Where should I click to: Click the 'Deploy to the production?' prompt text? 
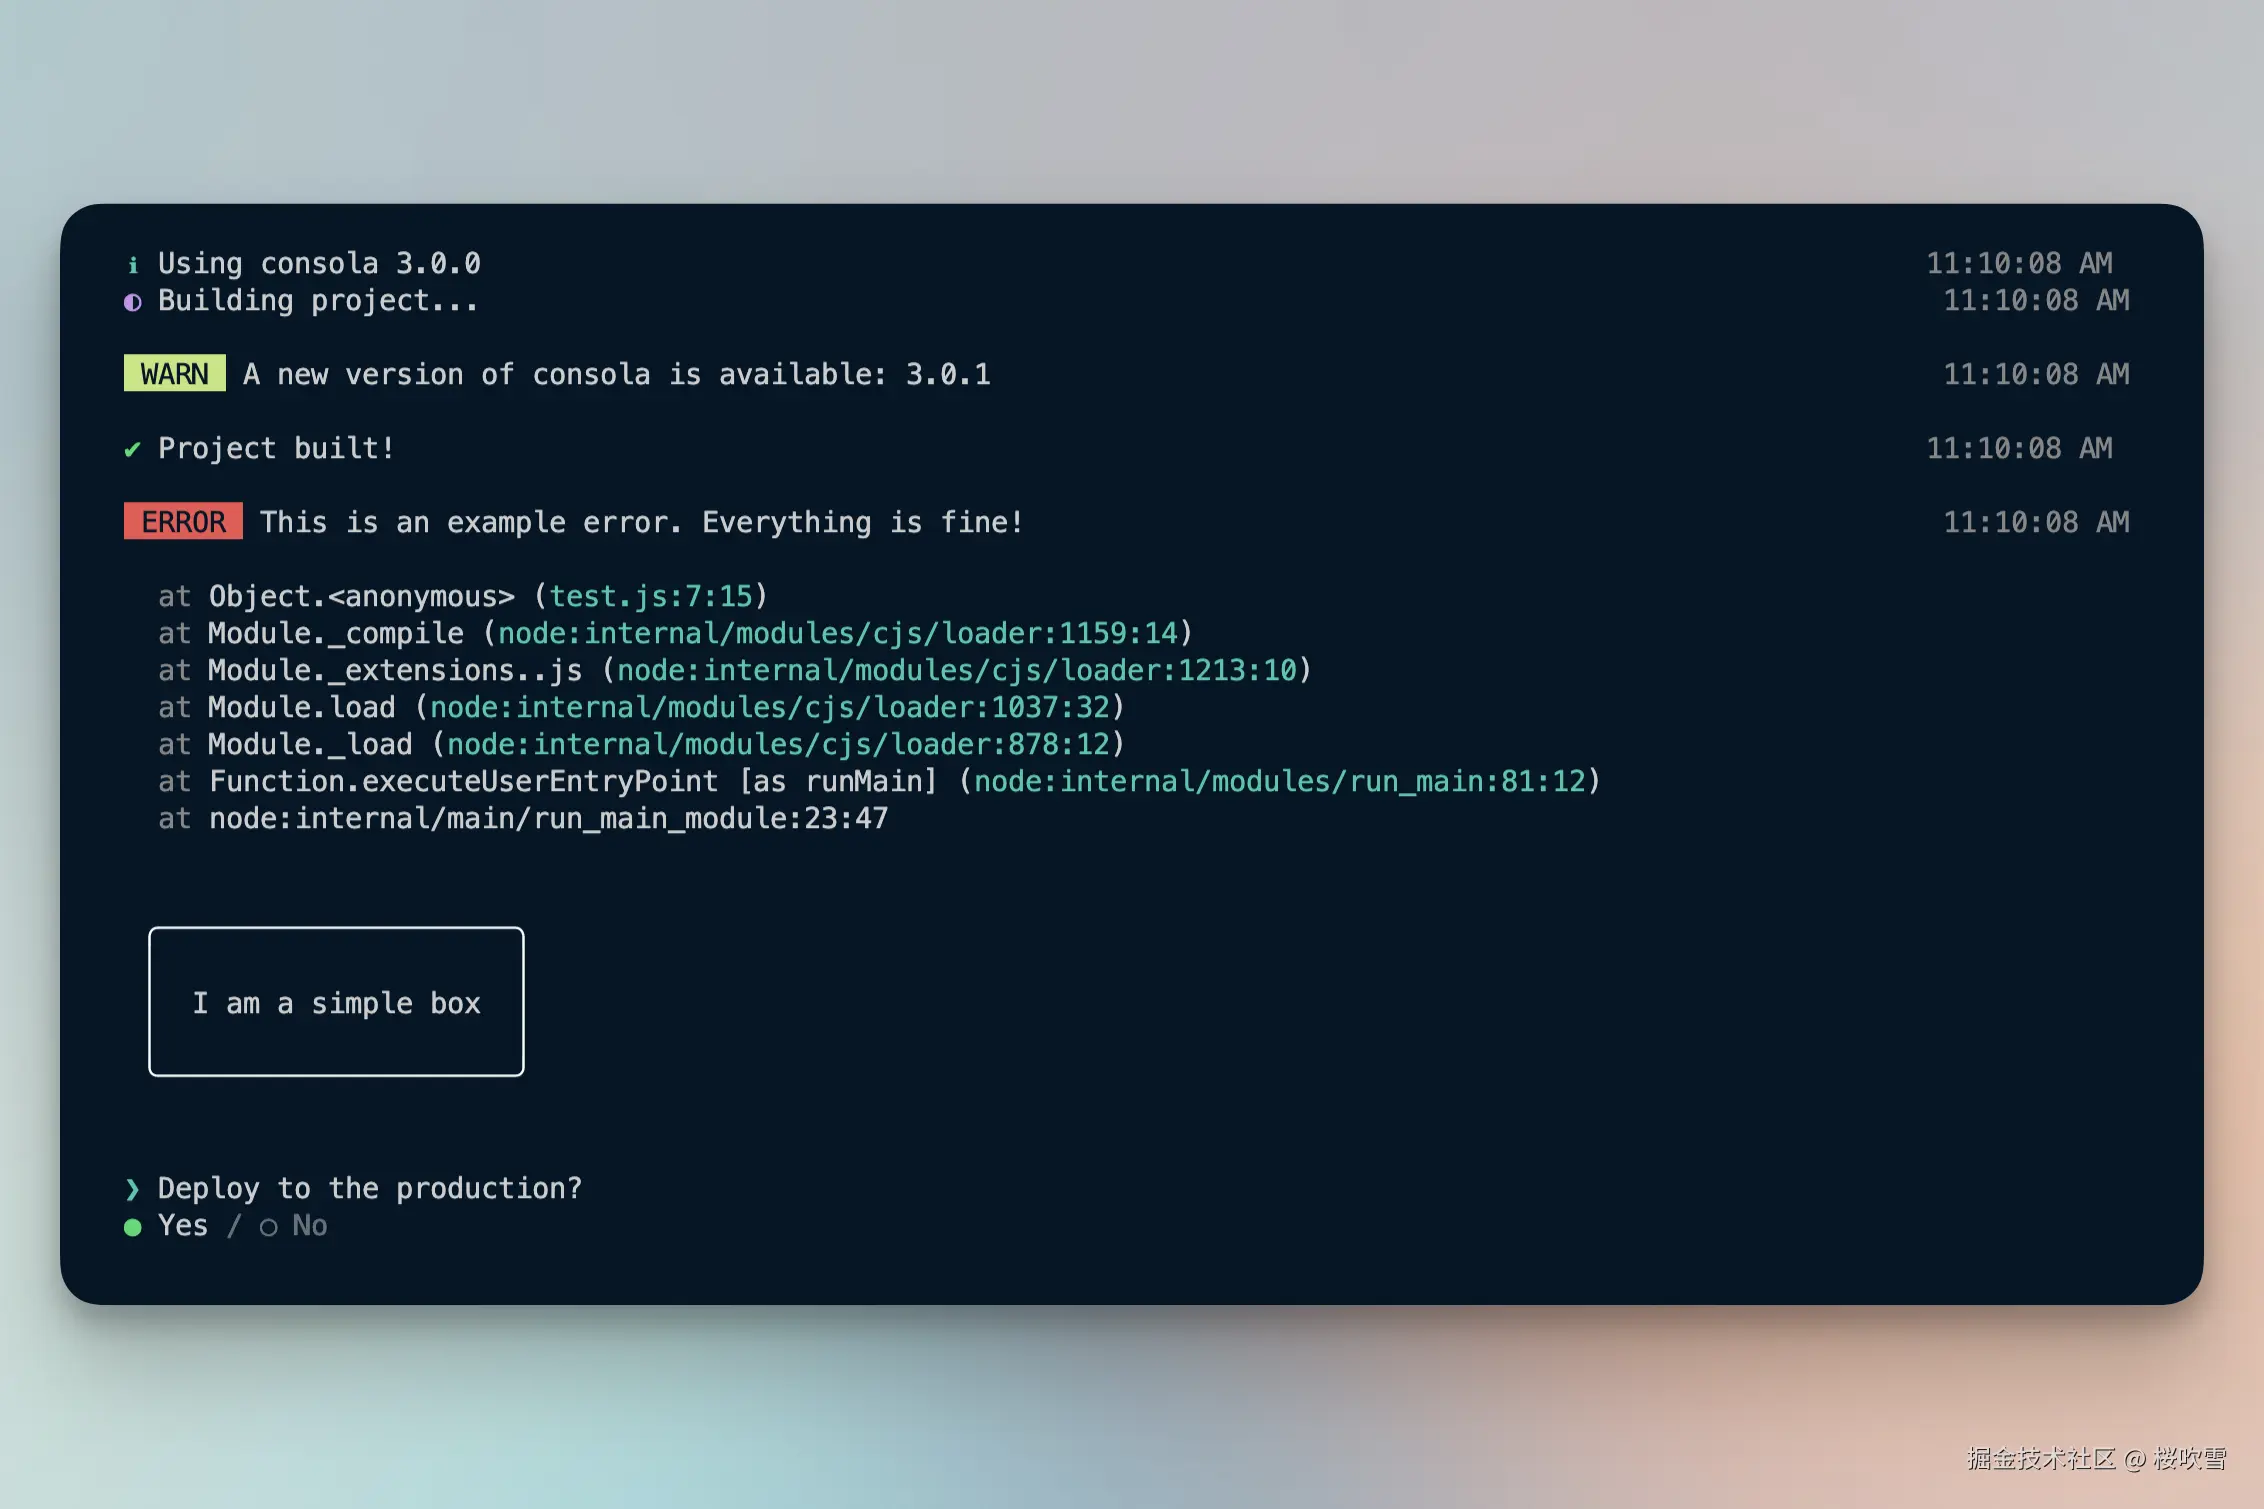(x=370, y=1188)
